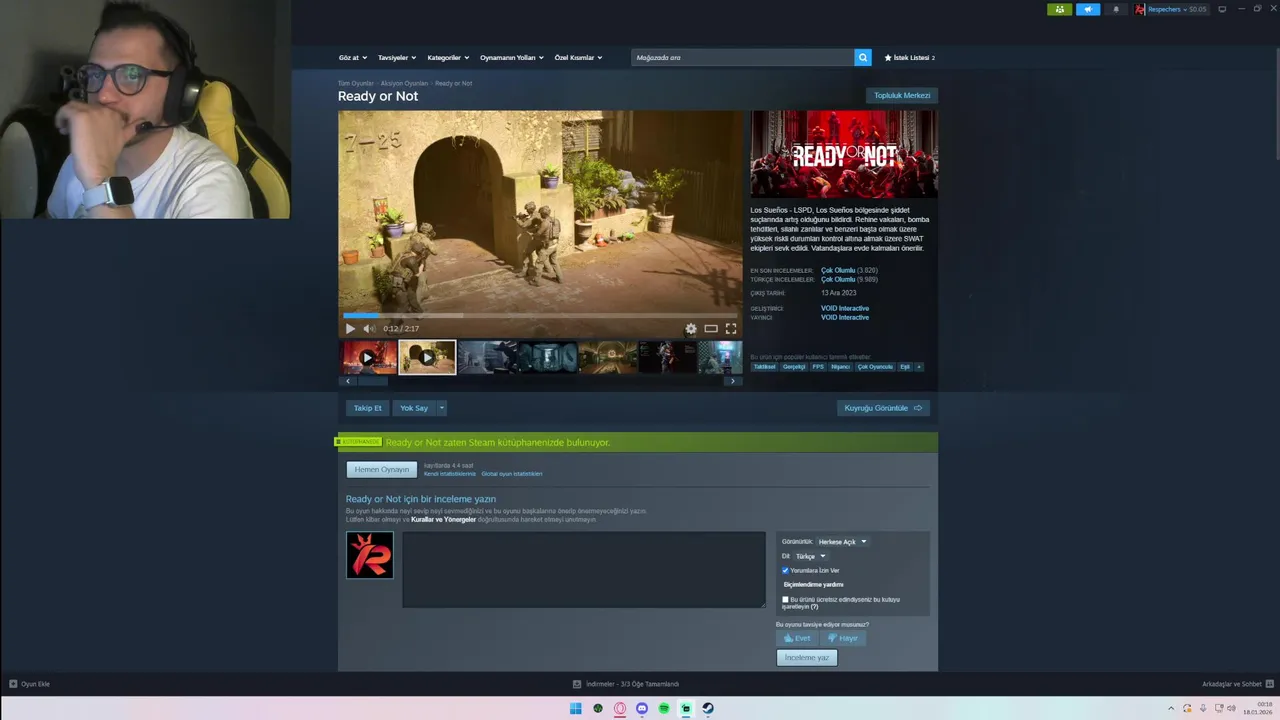Open the video settings gear
The image size is (1280, 720).
click(690, 328)
